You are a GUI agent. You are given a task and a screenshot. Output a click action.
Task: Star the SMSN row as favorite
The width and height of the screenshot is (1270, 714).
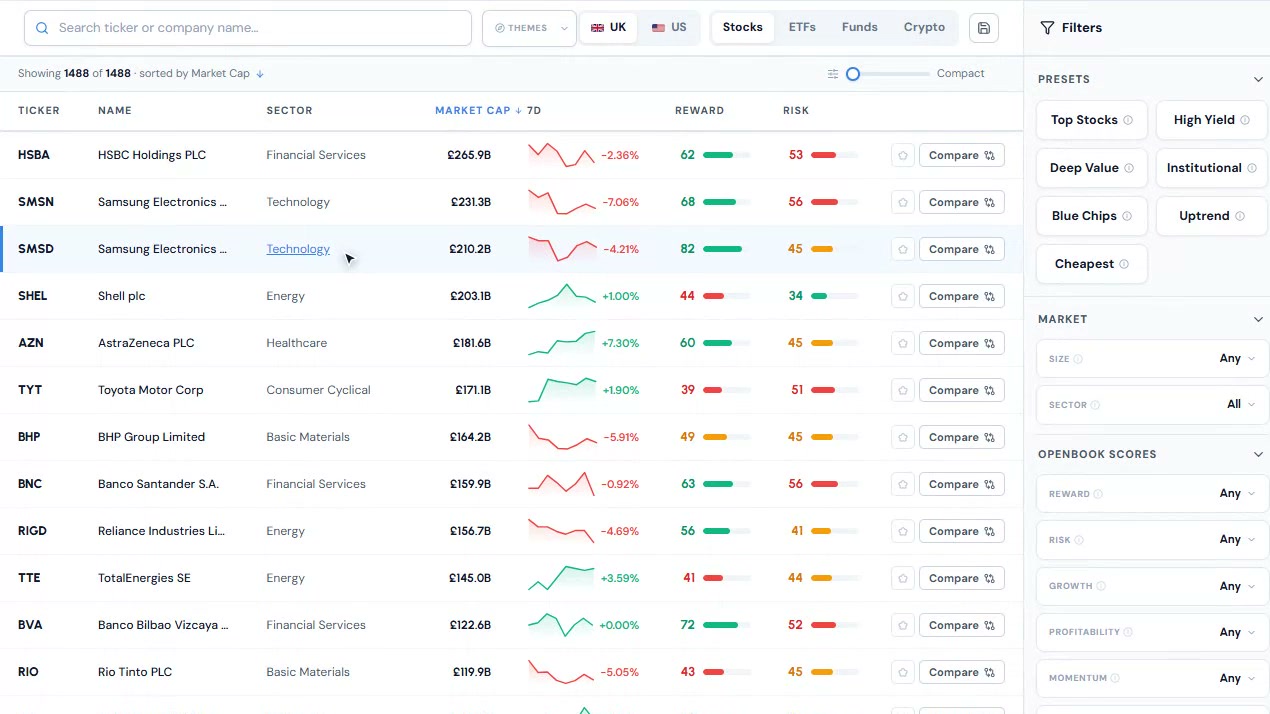pos(903,202)
